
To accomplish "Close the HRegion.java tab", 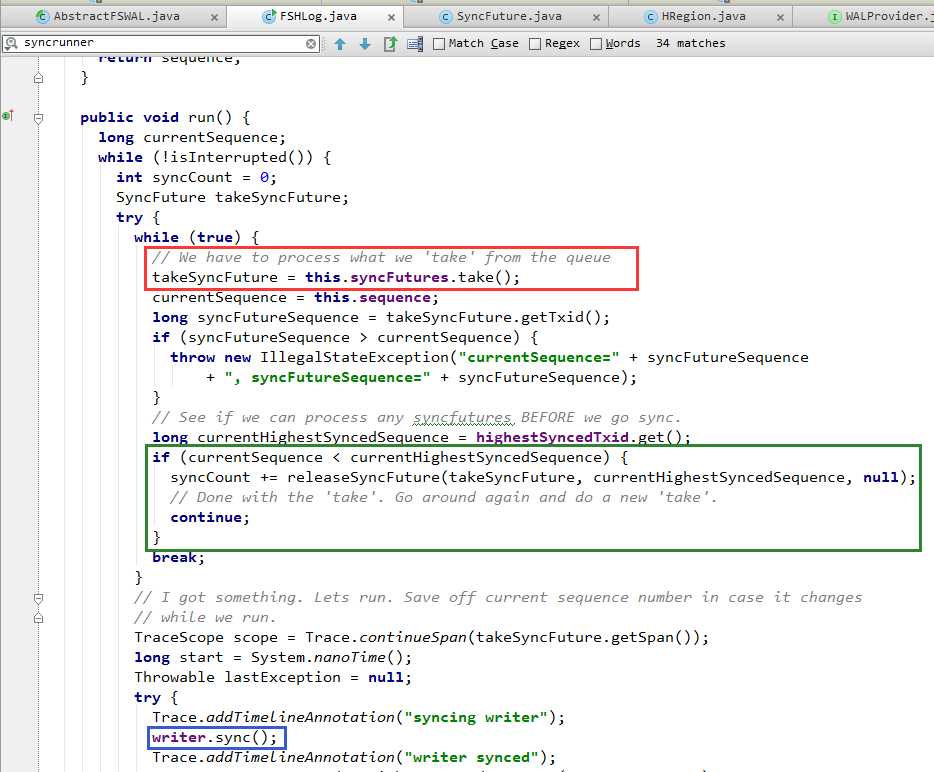I will pyautogui.click(x=780, y=18).
